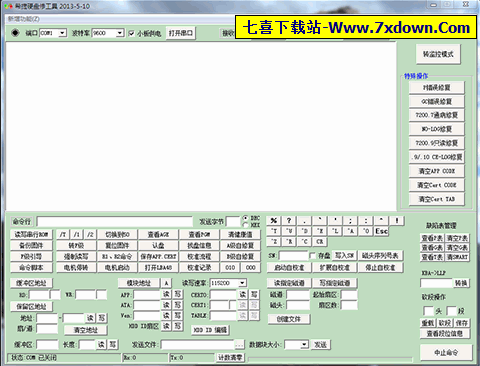
Task: Toggle the 小板供电 checkbox
Action: coord(132,33)
